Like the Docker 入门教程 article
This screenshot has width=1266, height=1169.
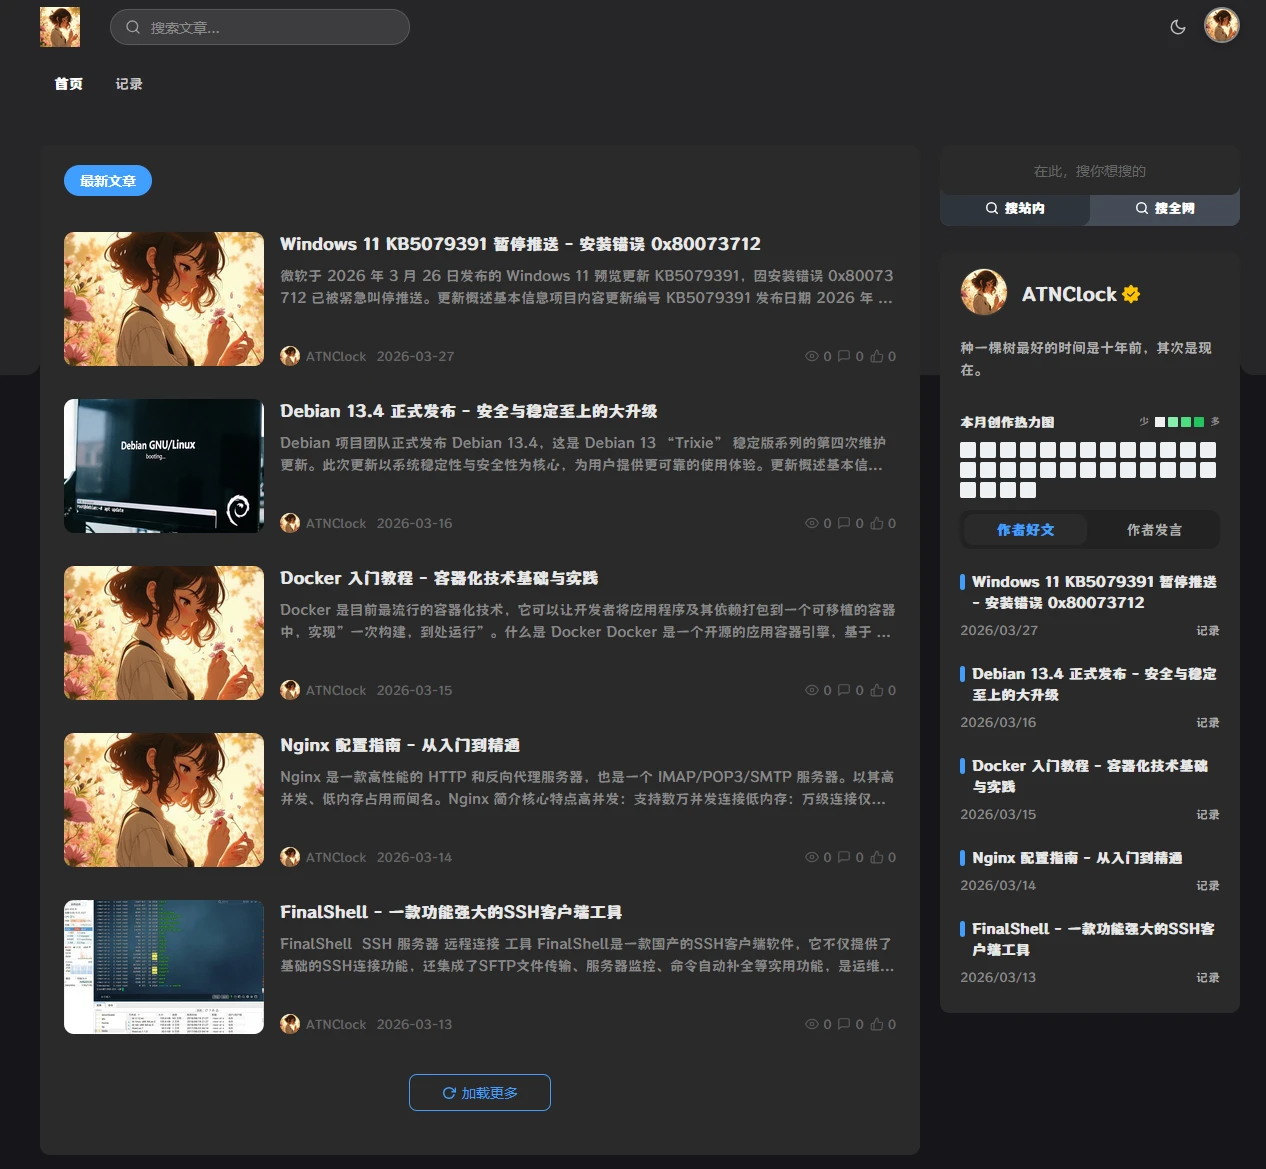(x=877, y=690)
